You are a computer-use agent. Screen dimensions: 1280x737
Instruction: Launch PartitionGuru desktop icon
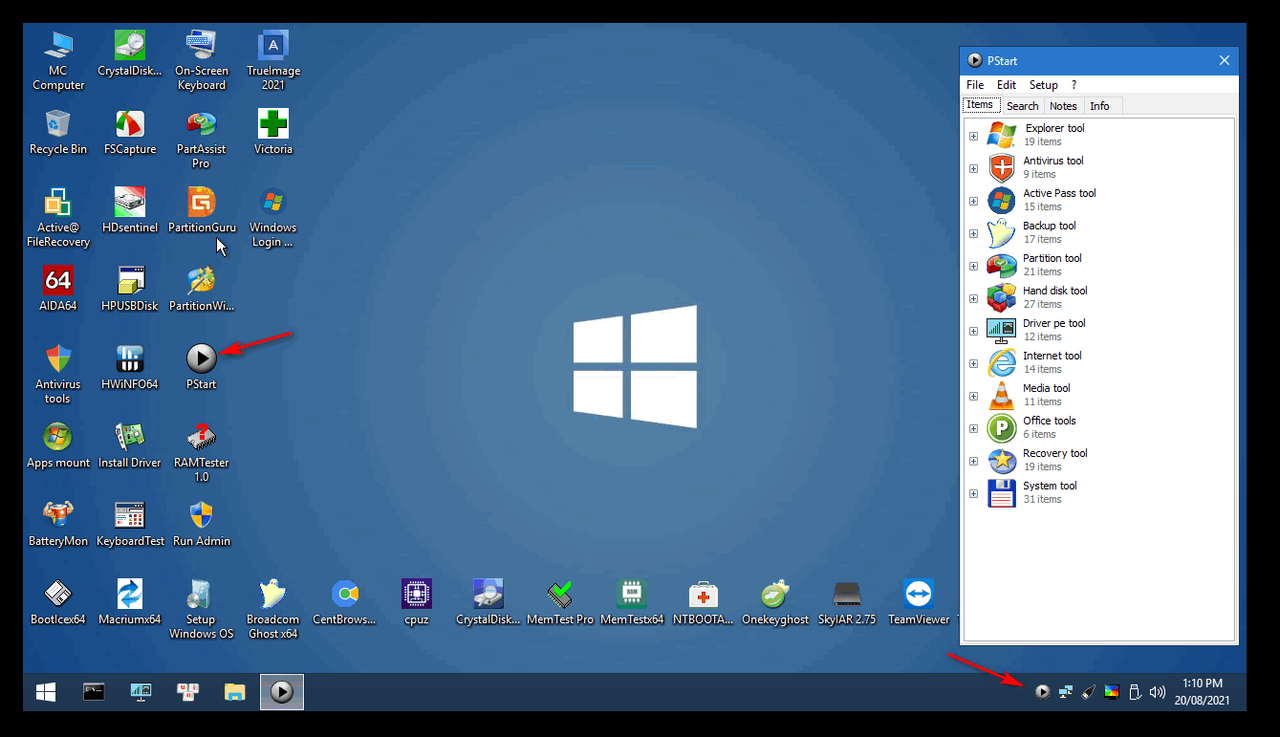201,210
